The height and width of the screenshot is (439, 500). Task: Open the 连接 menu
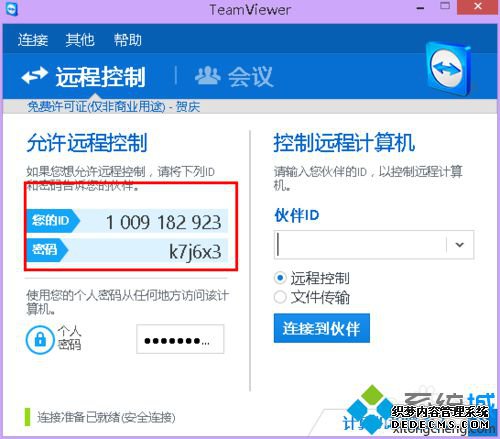33,40
